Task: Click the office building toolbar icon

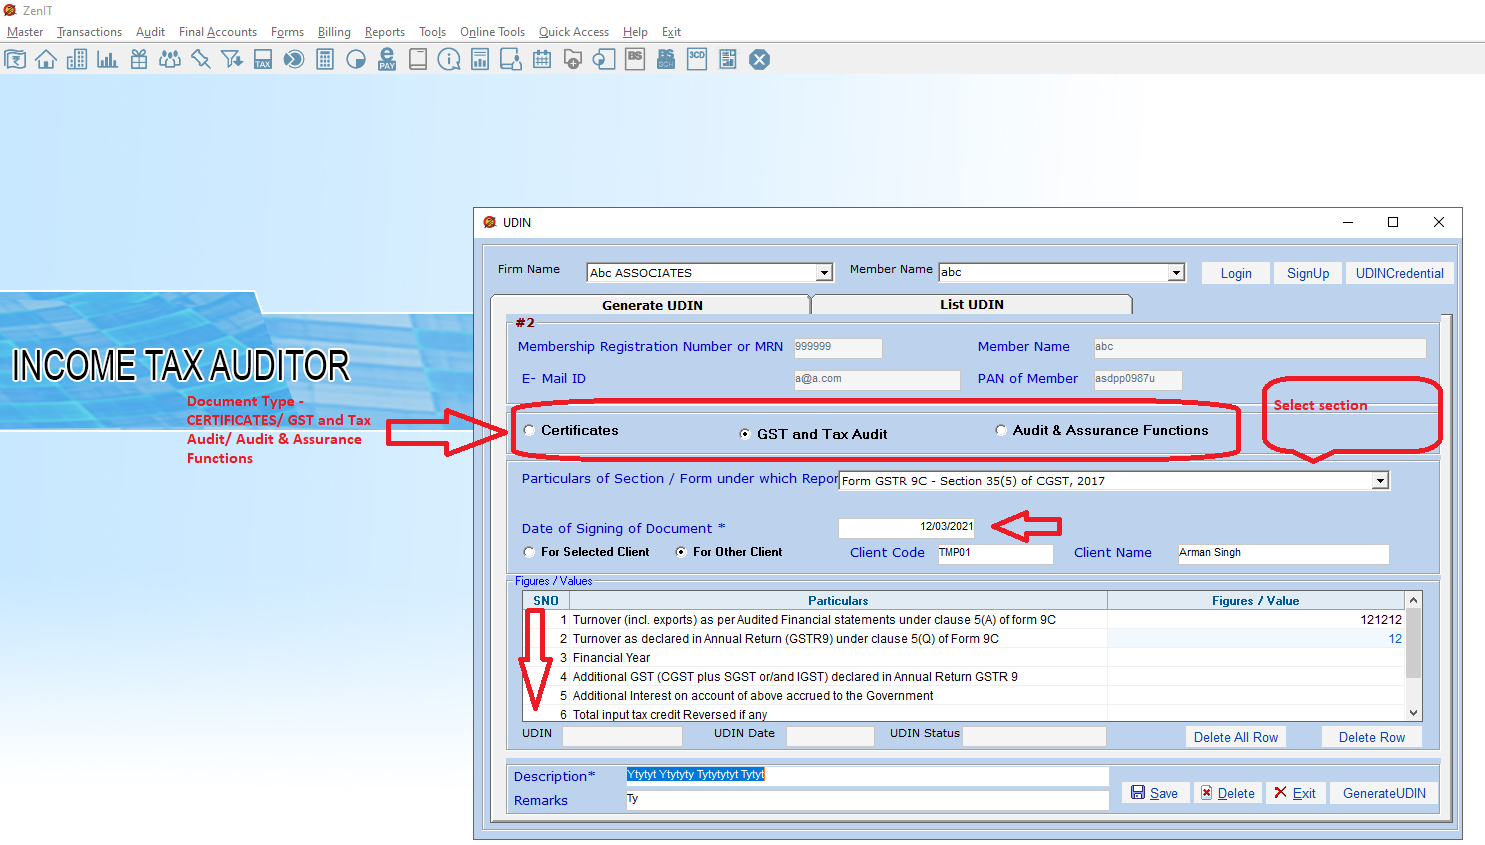Action: (x=77, y=60)
